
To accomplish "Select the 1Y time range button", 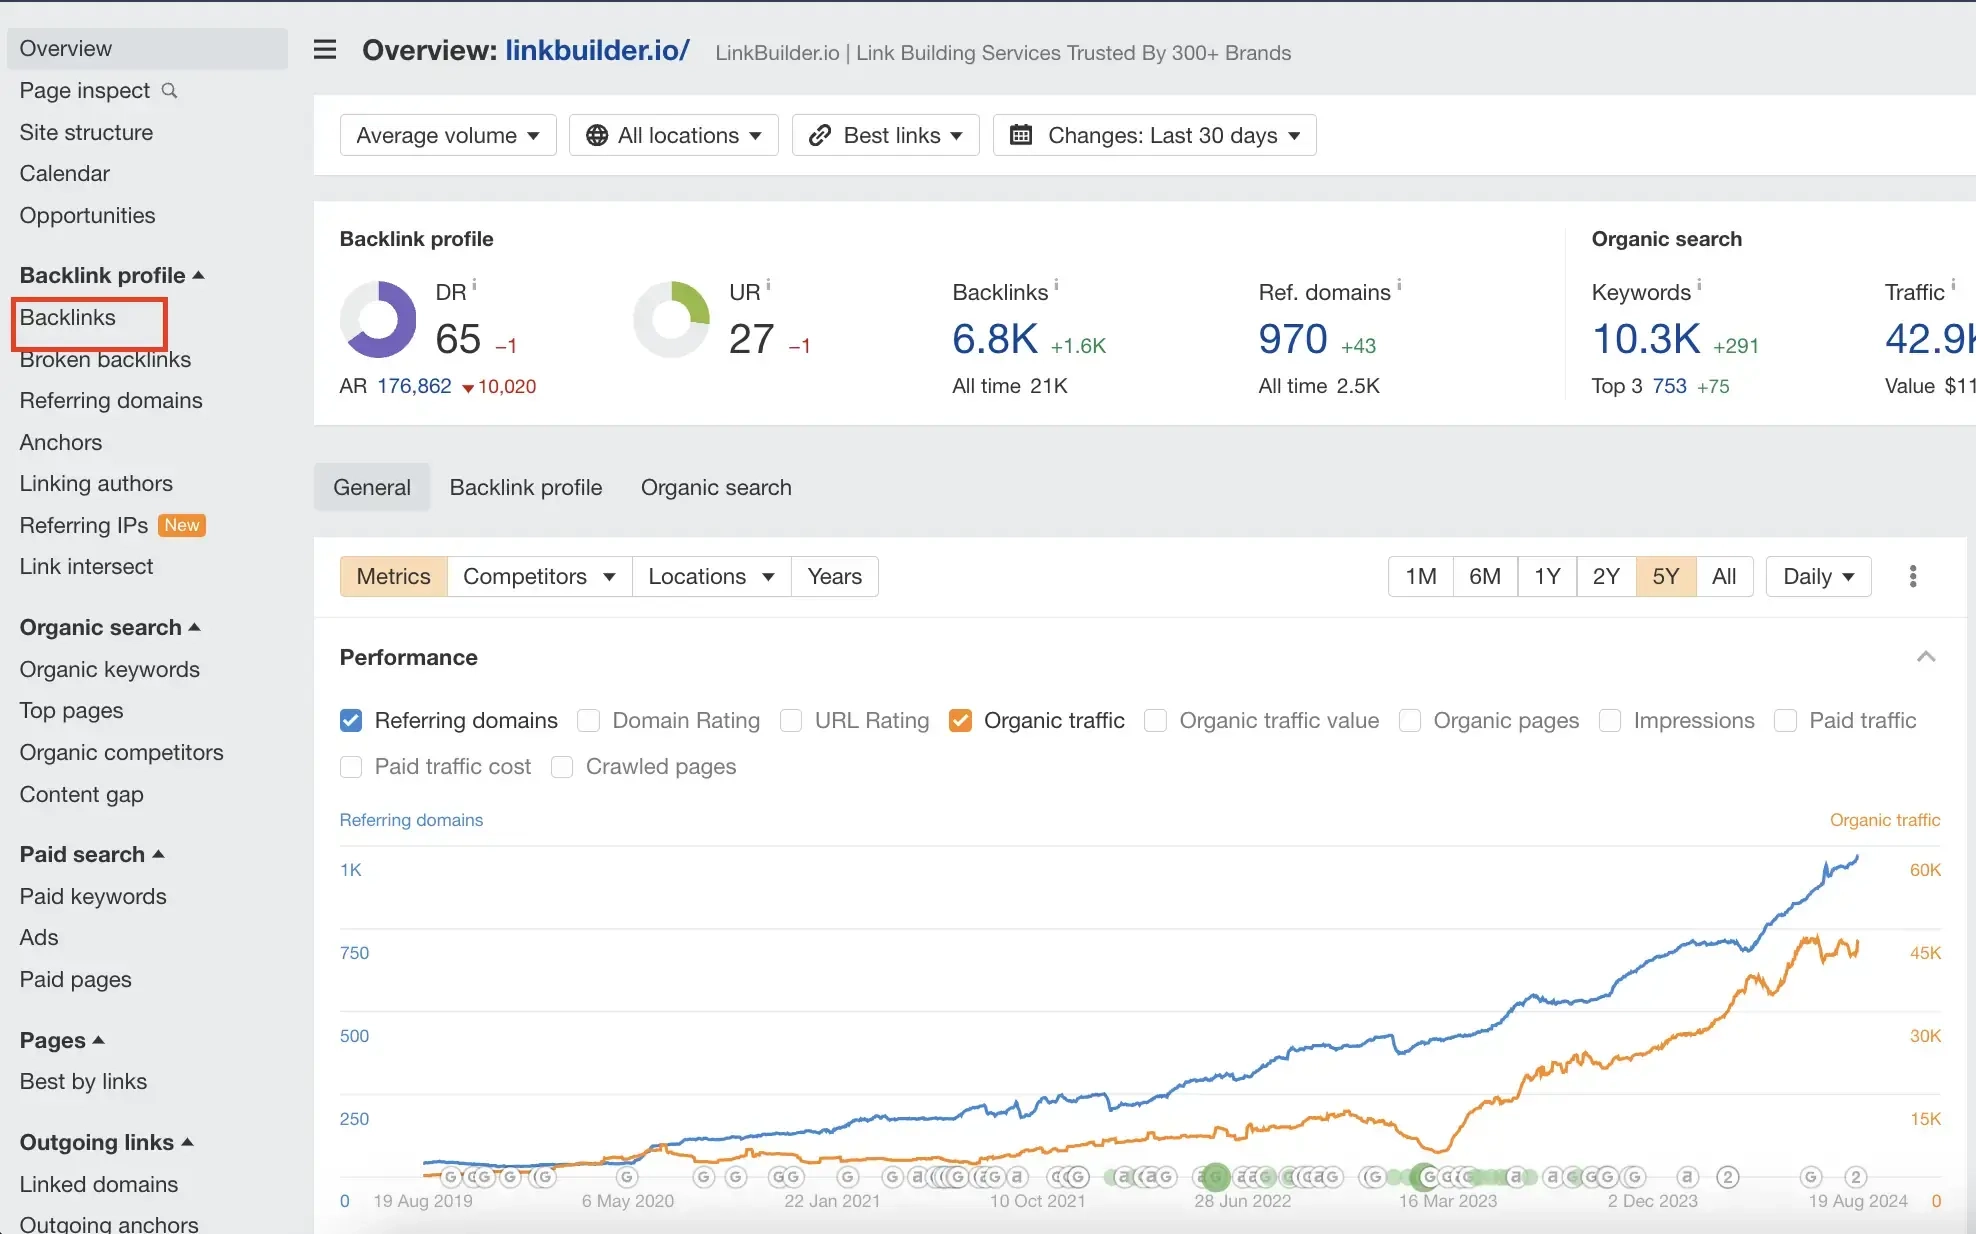I will [1547, 576].
